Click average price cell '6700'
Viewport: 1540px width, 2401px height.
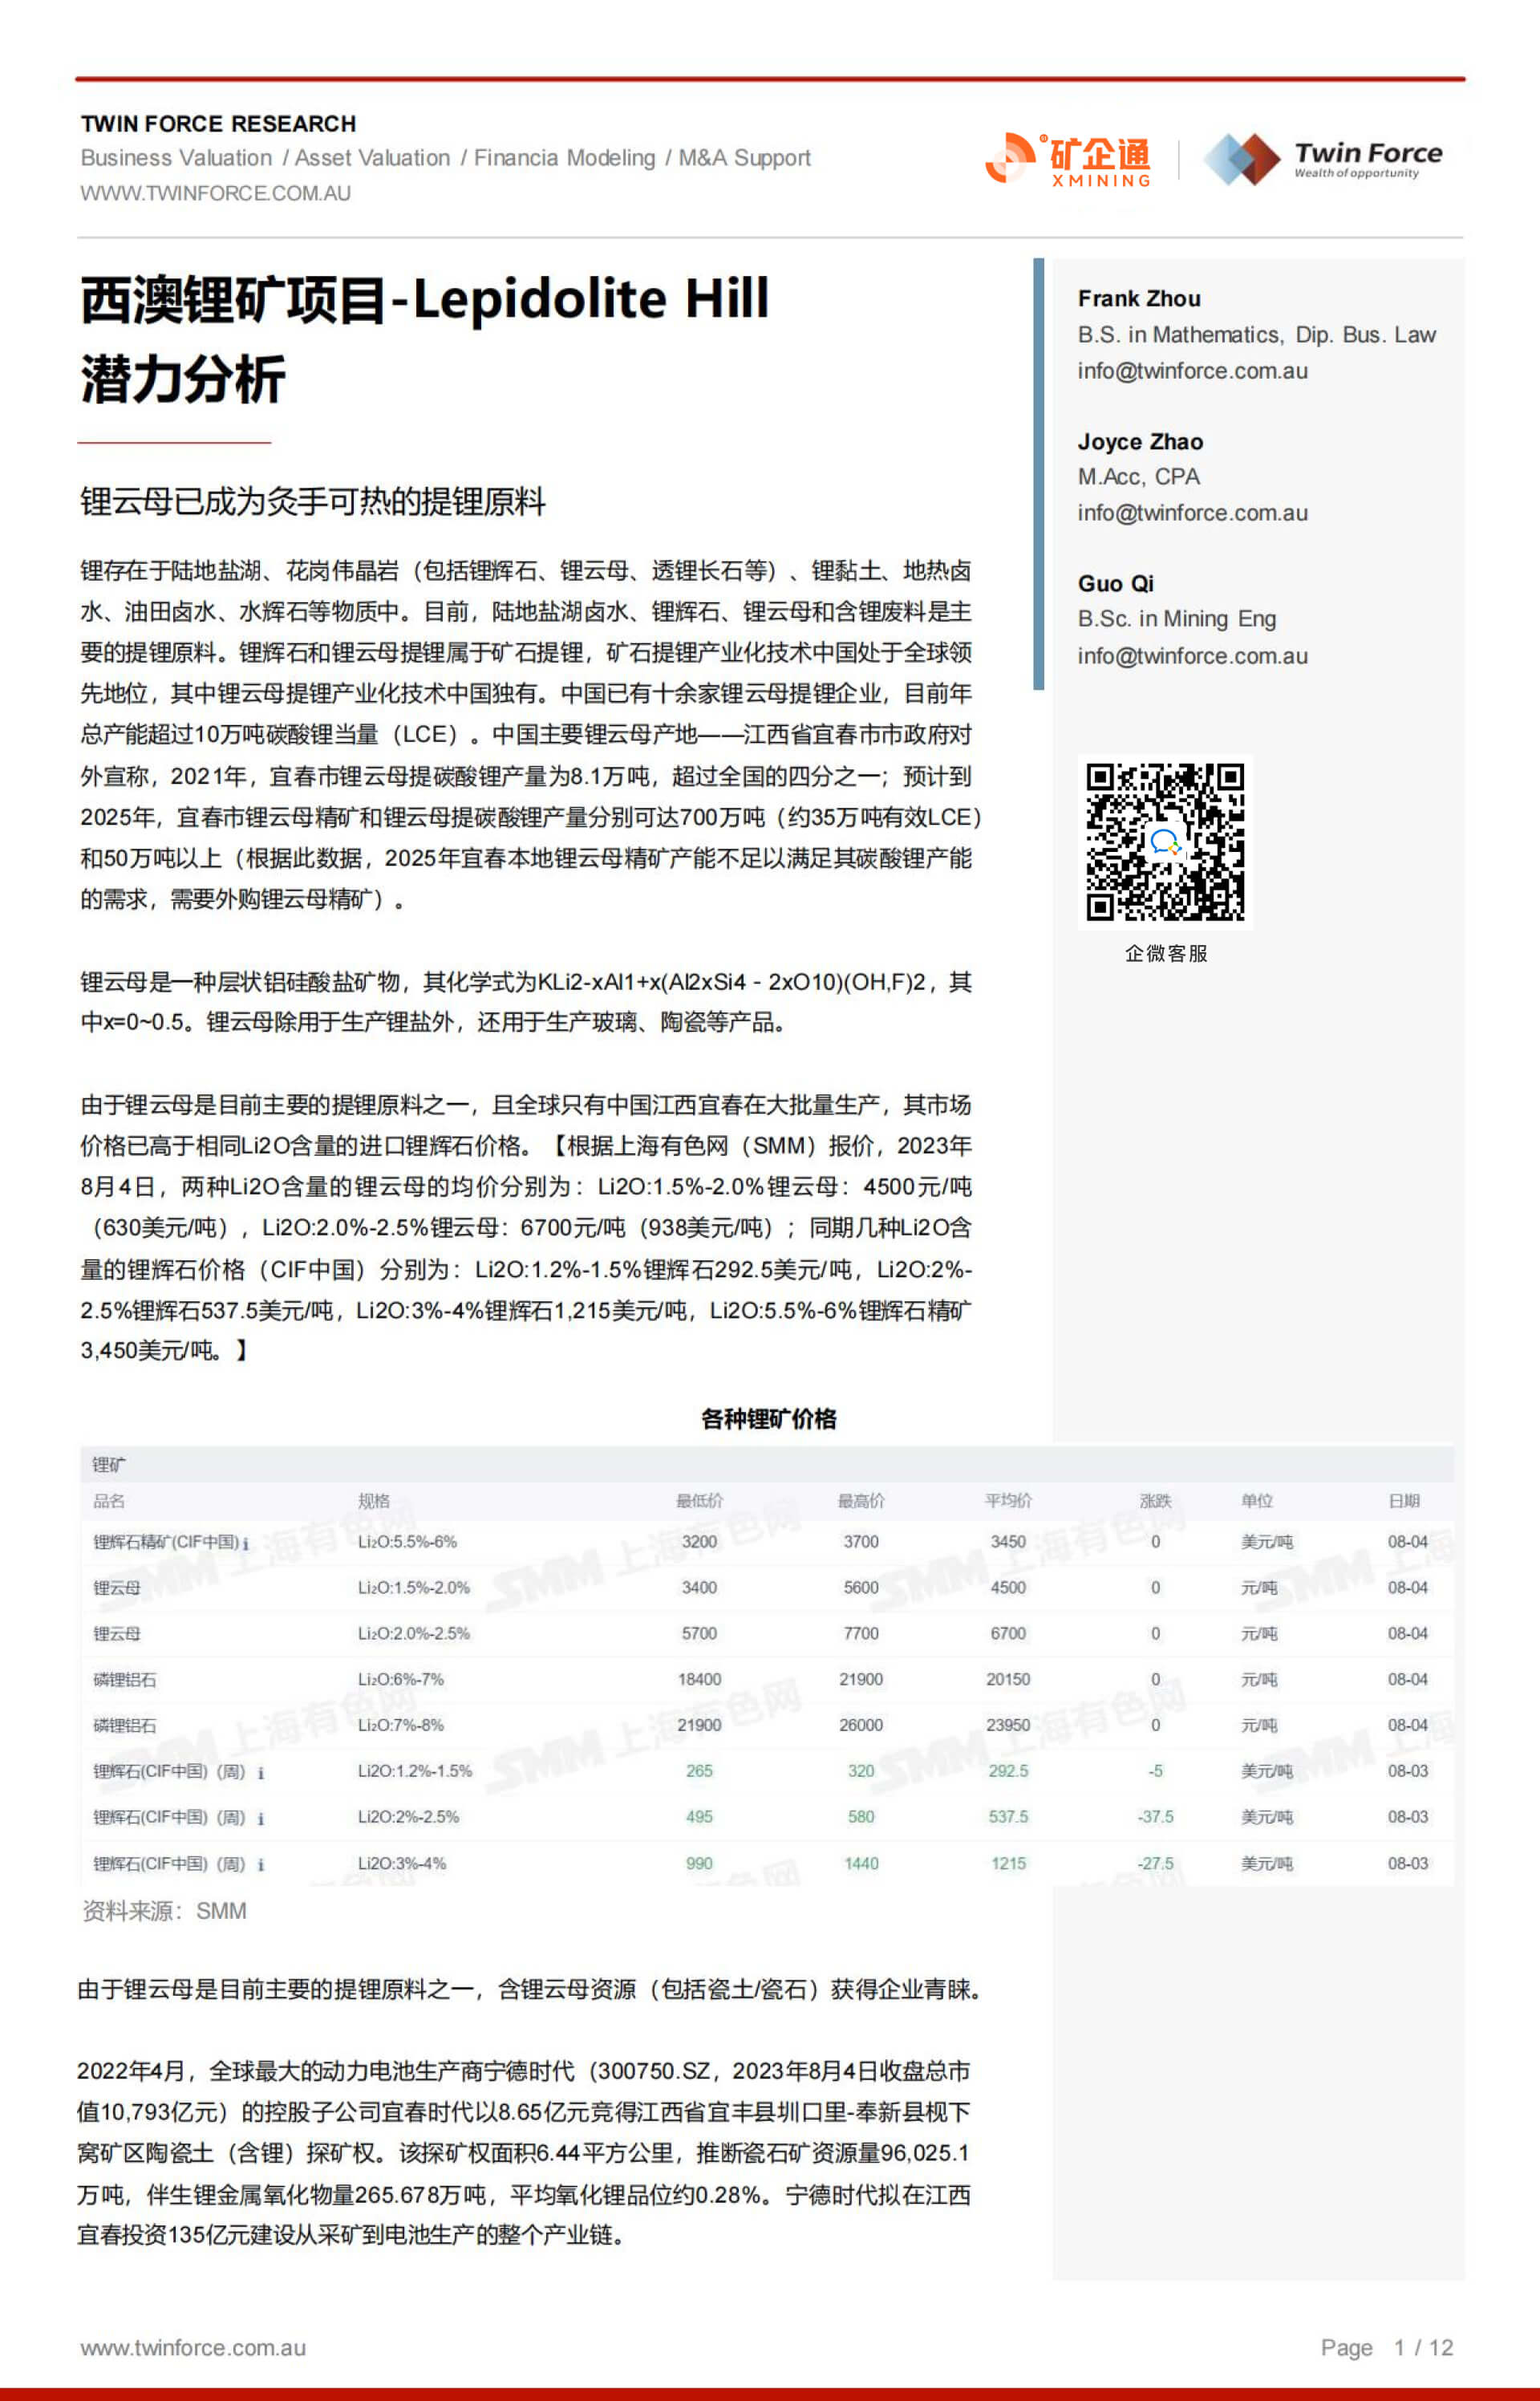click(1008, 1634)
